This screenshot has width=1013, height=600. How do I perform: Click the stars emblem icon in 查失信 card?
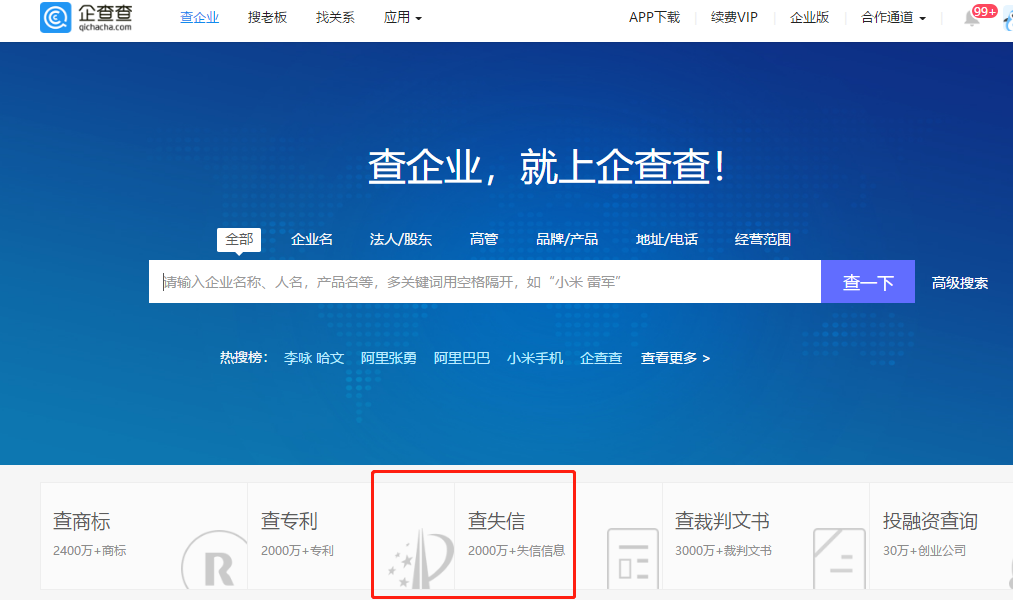coord(420,559)
